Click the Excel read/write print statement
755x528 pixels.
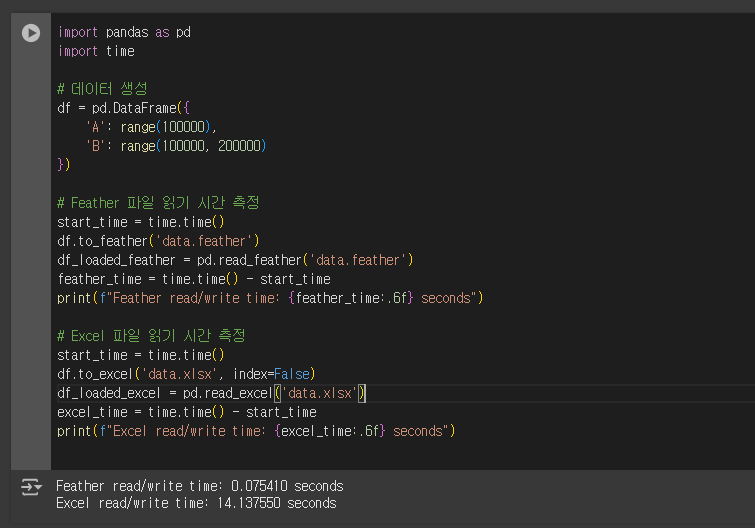[x=256, y=431]
